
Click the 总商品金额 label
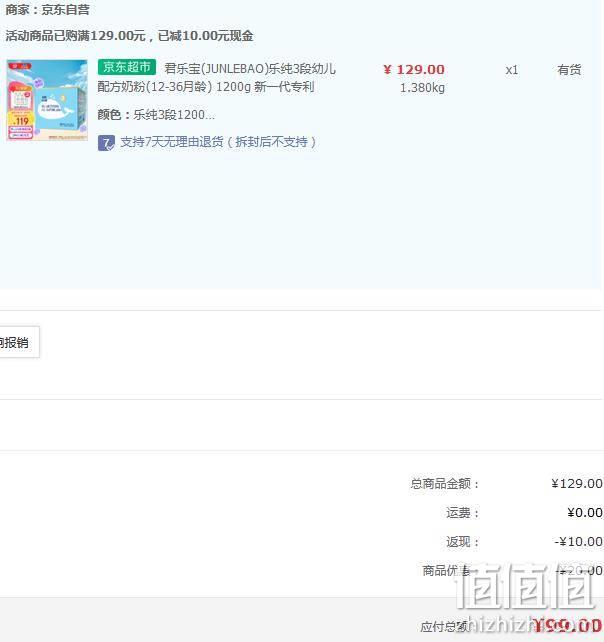click(x=445, y=484)
